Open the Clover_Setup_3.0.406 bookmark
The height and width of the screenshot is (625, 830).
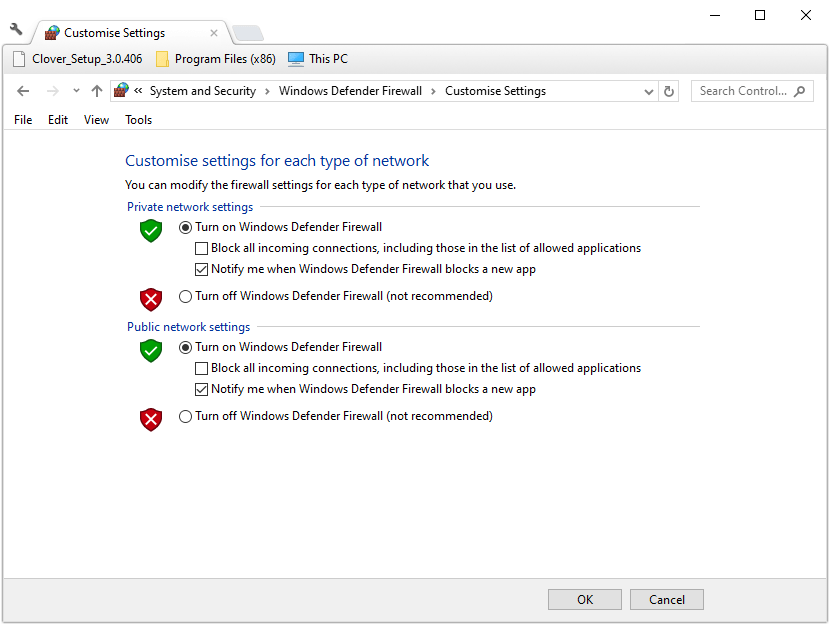[x=77, y=59]
